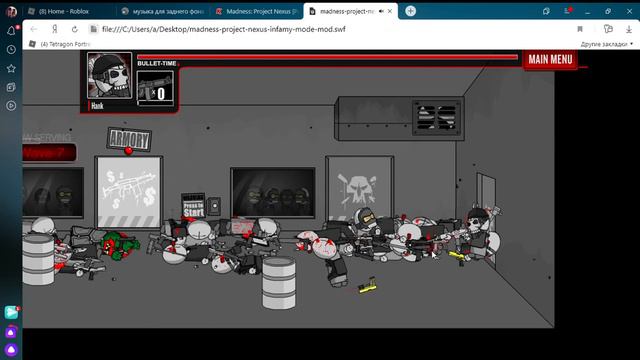Viewport: 640px width, 360px height.
Task: Open the ARMORY sign
Action: click(129, 139)
